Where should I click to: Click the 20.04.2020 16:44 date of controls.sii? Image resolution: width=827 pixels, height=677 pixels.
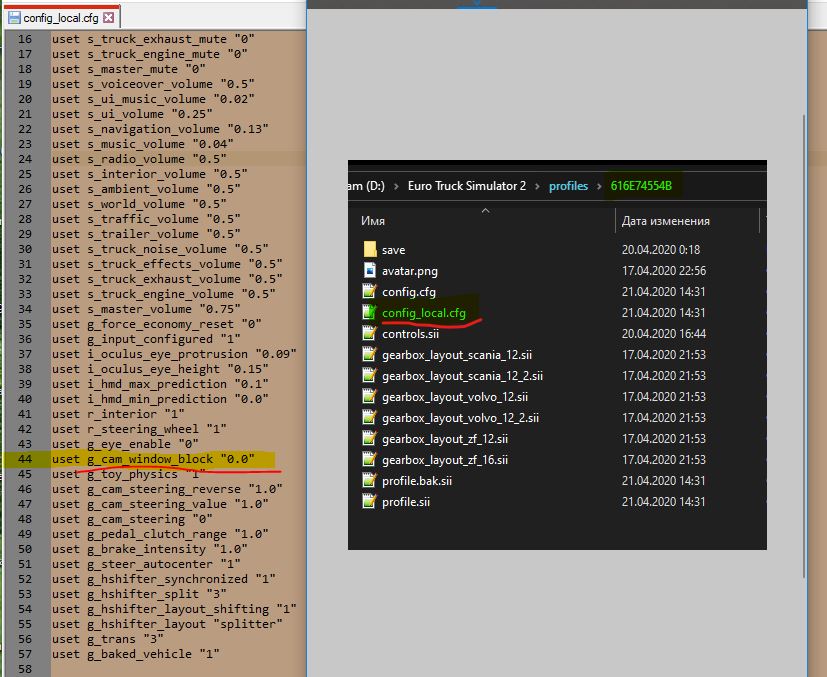pyautogui.click(x=663, y=334)
